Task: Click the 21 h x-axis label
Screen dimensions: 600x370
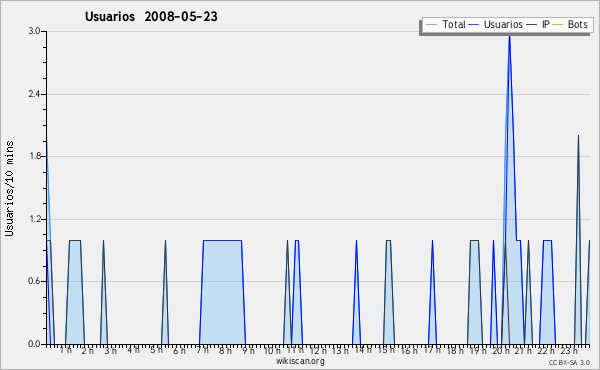Action: click(x=523, y=351)
